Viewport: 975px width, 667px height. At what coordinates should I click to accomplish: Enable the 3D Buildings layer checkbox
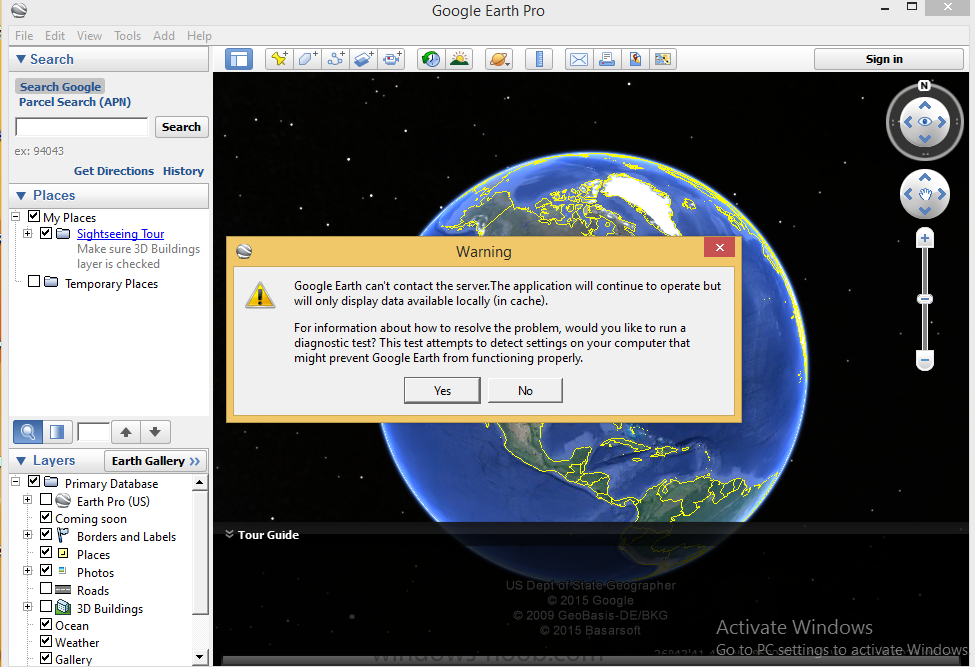tap(46, 605)
